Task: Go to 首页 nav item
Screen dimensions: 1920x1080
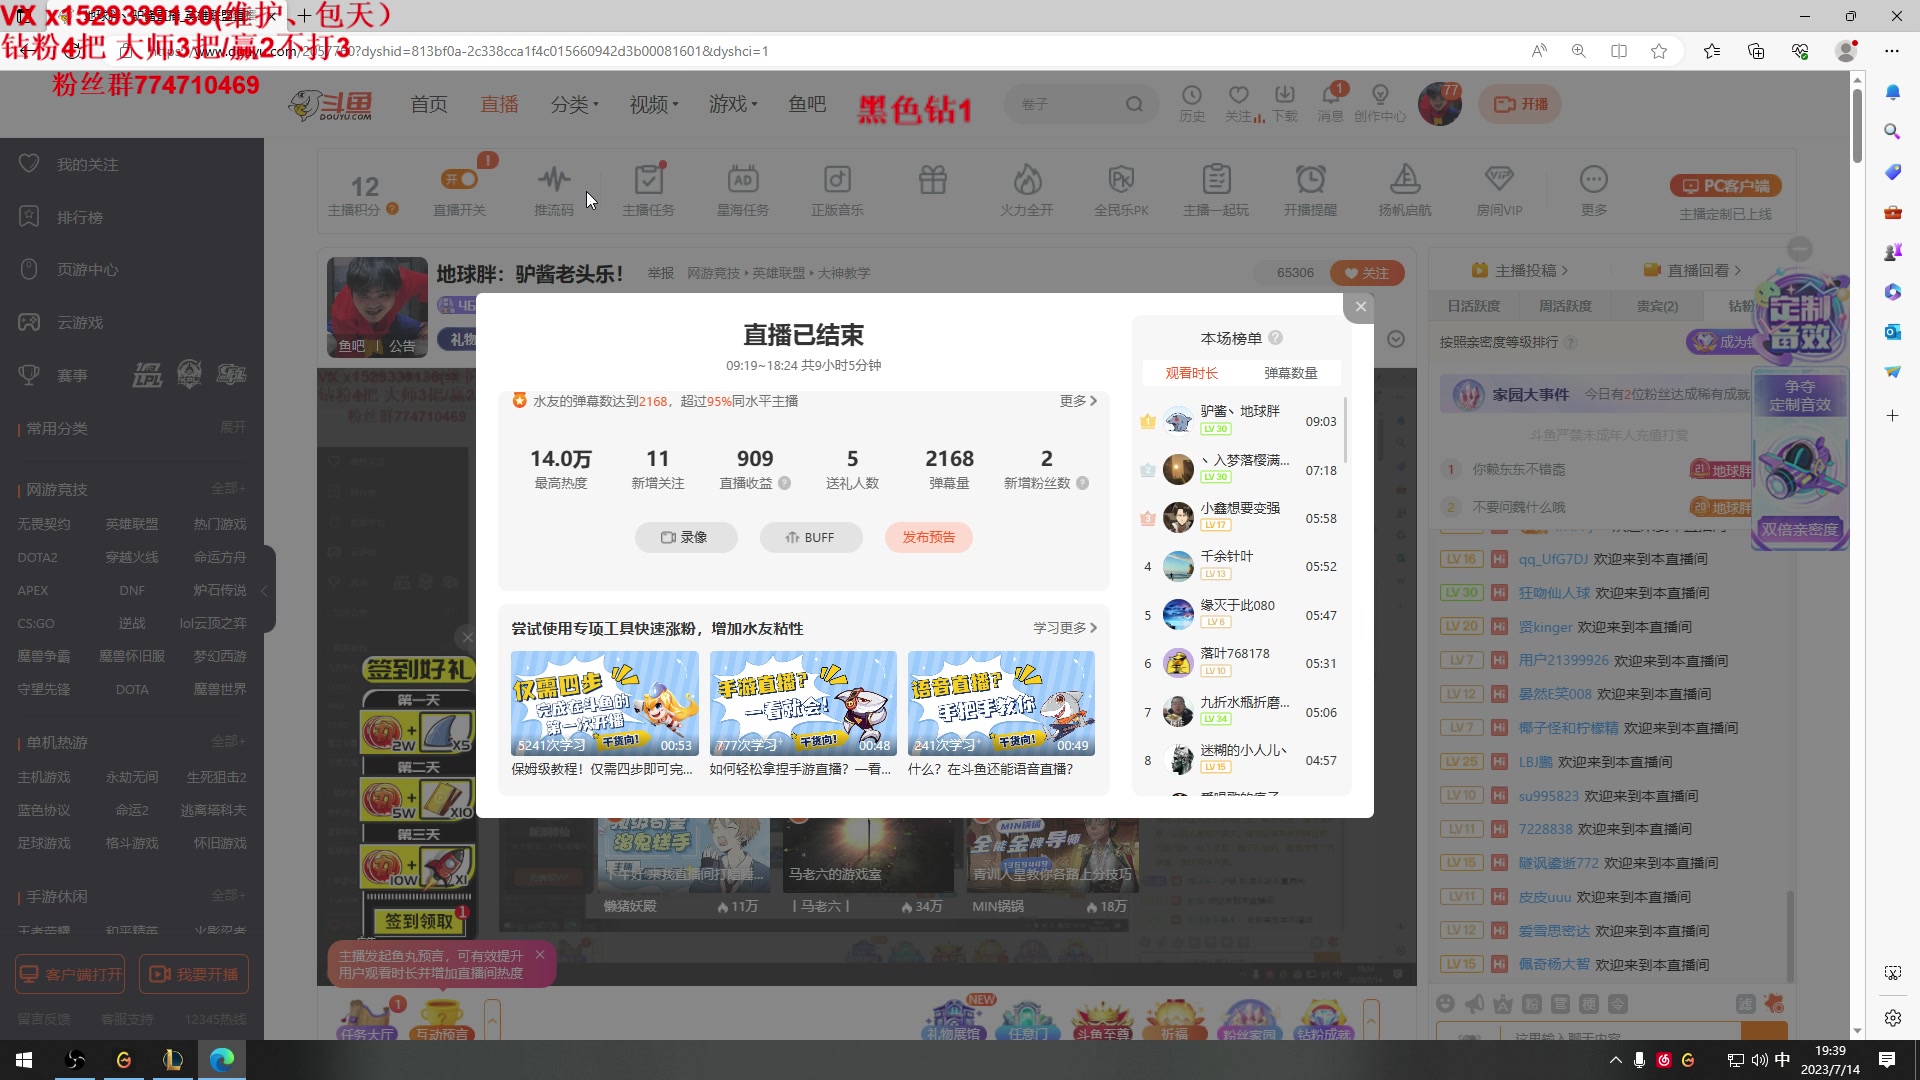Action: pos(429,104)
